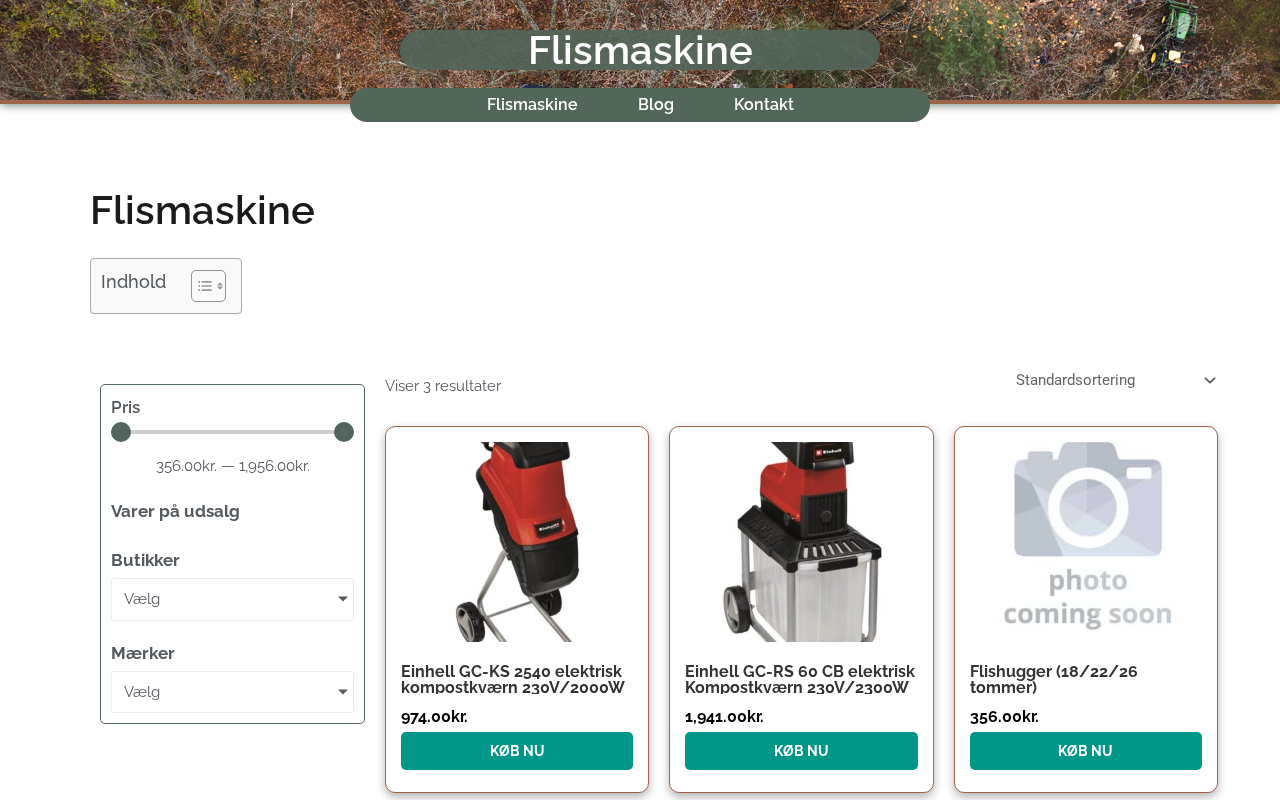Viewport: 1280px width, 800px height.
Task: Click the Varer på udsalg filter
Action: click(175, 512)
